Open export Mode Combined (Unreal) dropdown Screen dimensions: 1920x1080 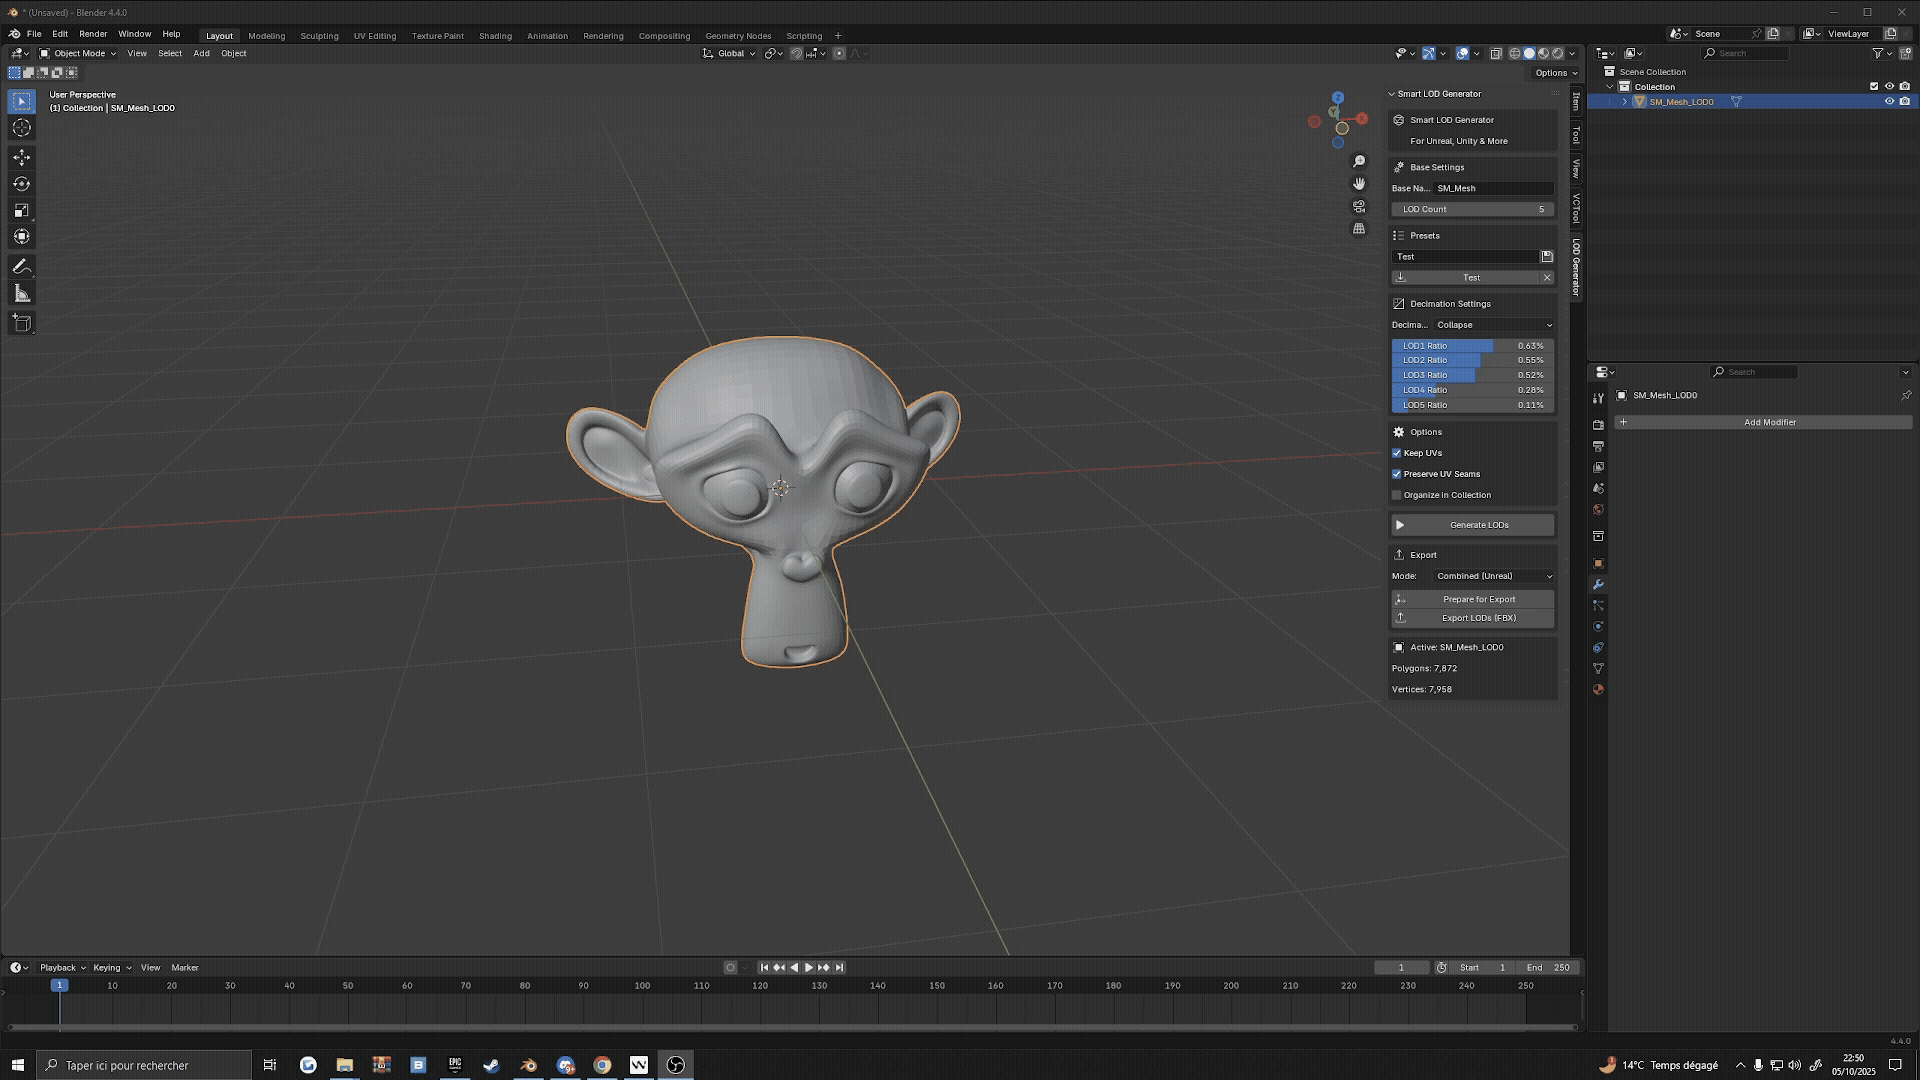pyautogui.click(x=1493, y=576)
